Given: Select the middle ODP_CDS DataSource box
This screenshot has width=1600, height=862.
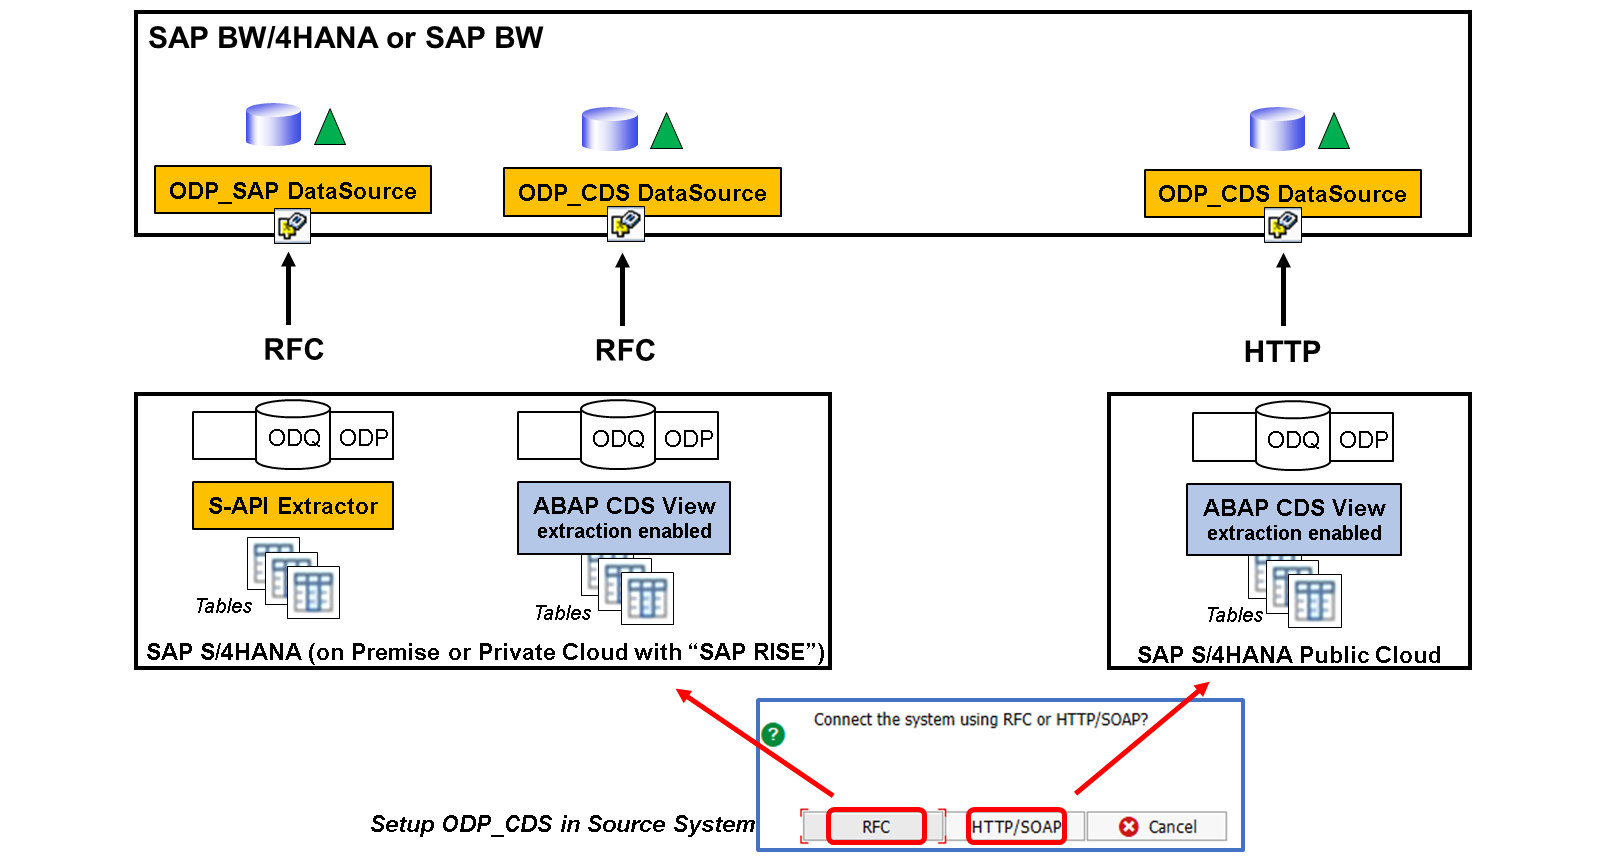Looking at the screenshot, I should [642, 192].
